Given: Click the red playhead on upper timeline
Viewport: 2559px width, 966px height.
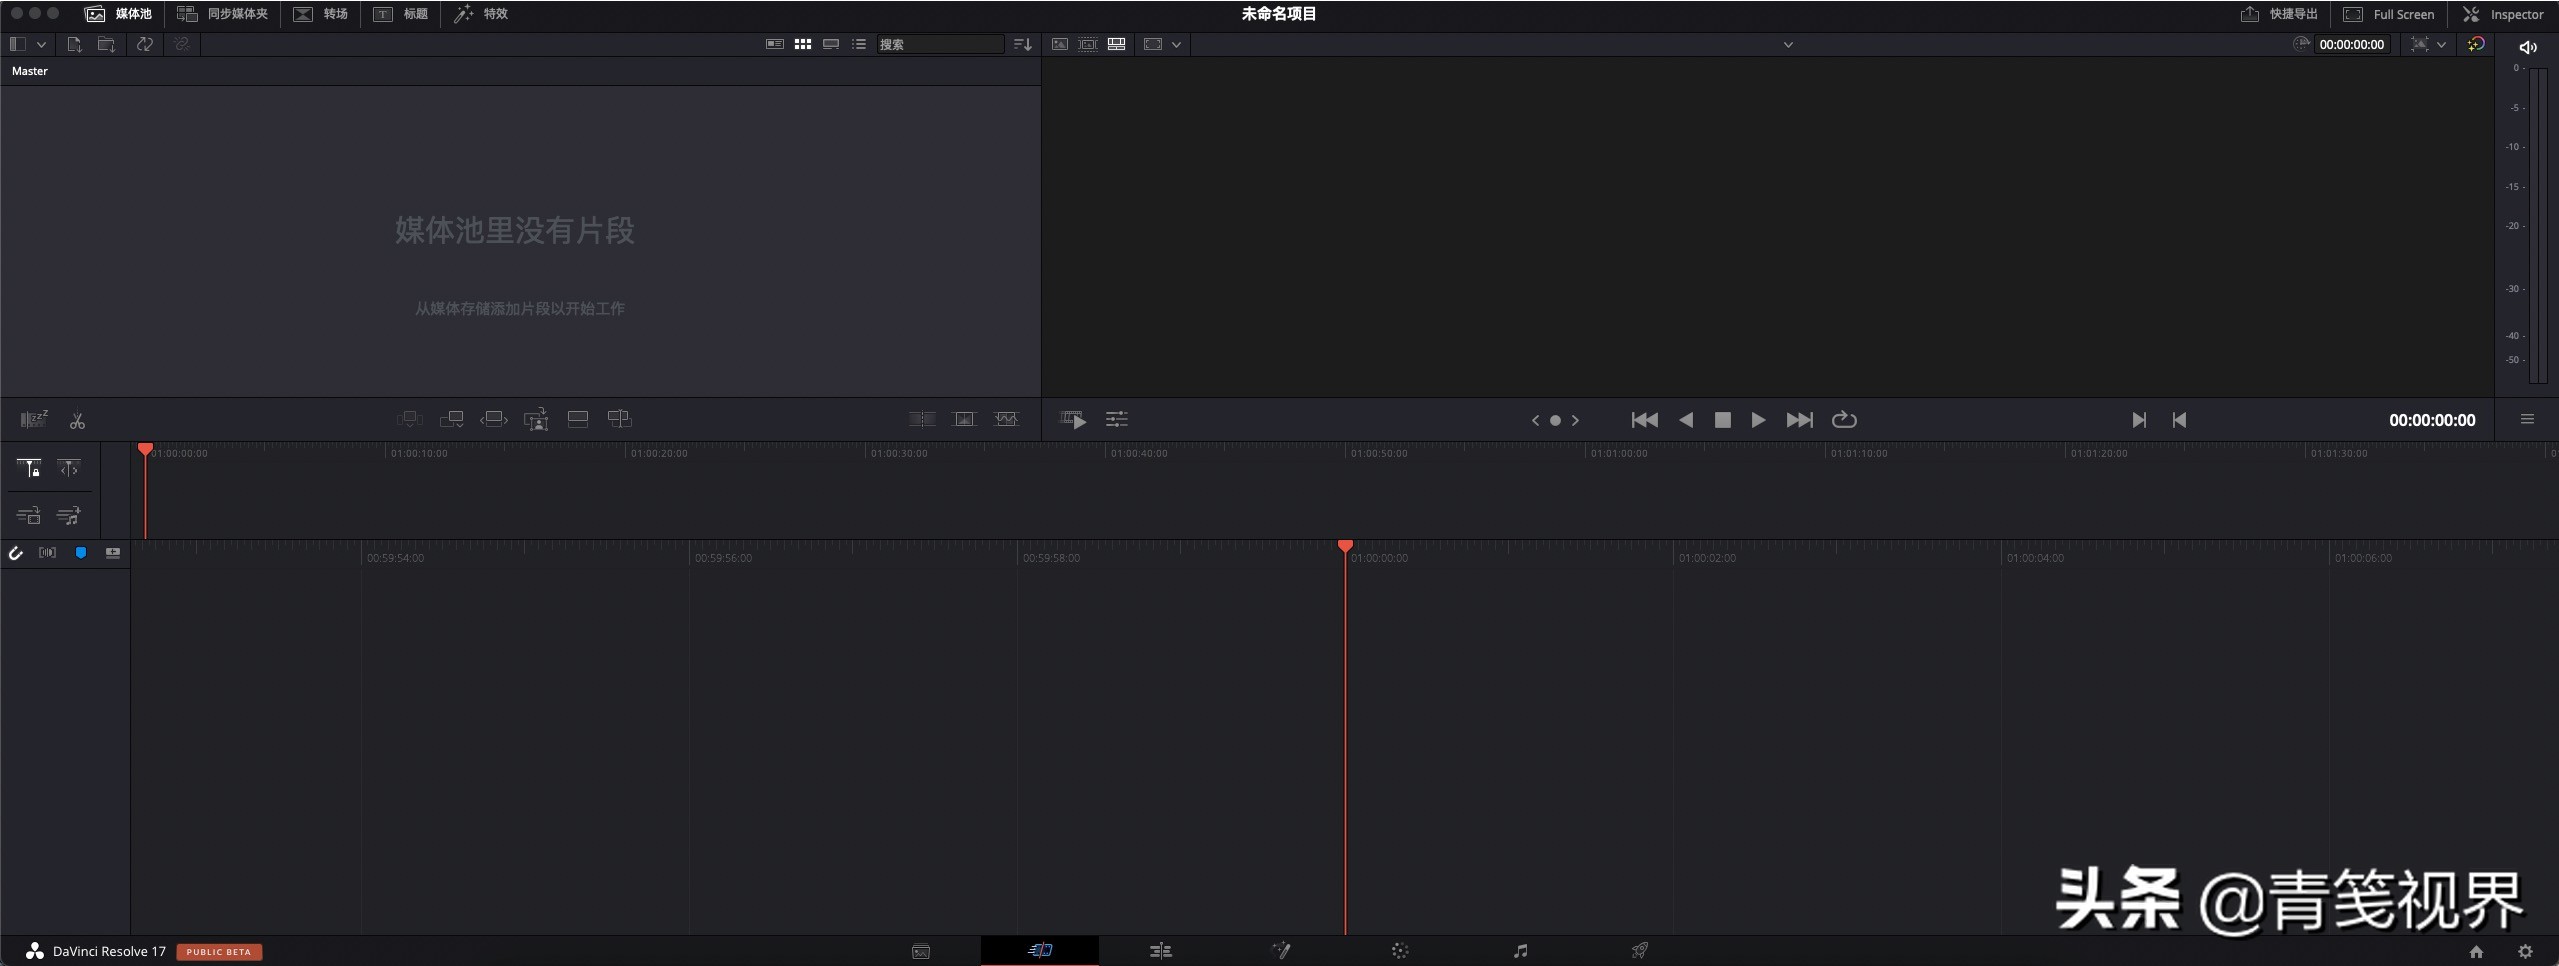Looking at the screenshot, I should [146, 451].
